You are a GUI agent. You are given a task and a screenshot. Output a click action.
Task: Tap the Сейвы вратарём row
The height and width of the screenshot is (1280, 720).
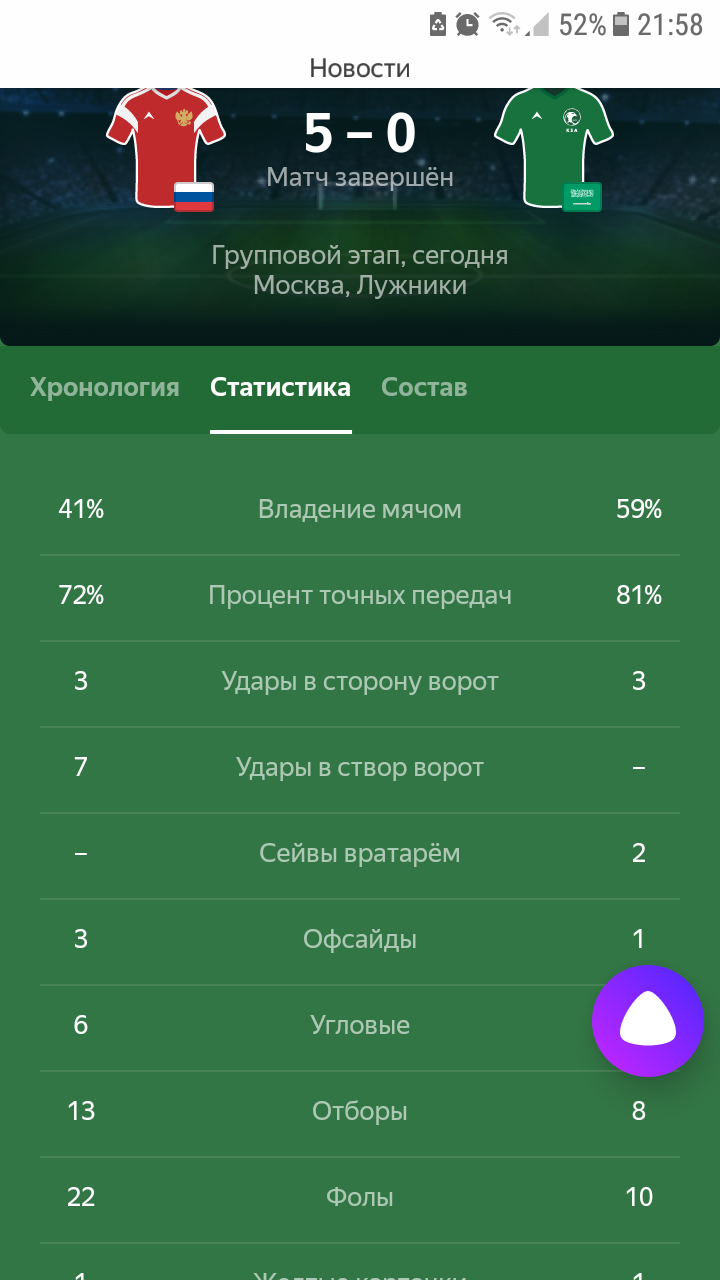pyautogui.click(x=360, y=856)
